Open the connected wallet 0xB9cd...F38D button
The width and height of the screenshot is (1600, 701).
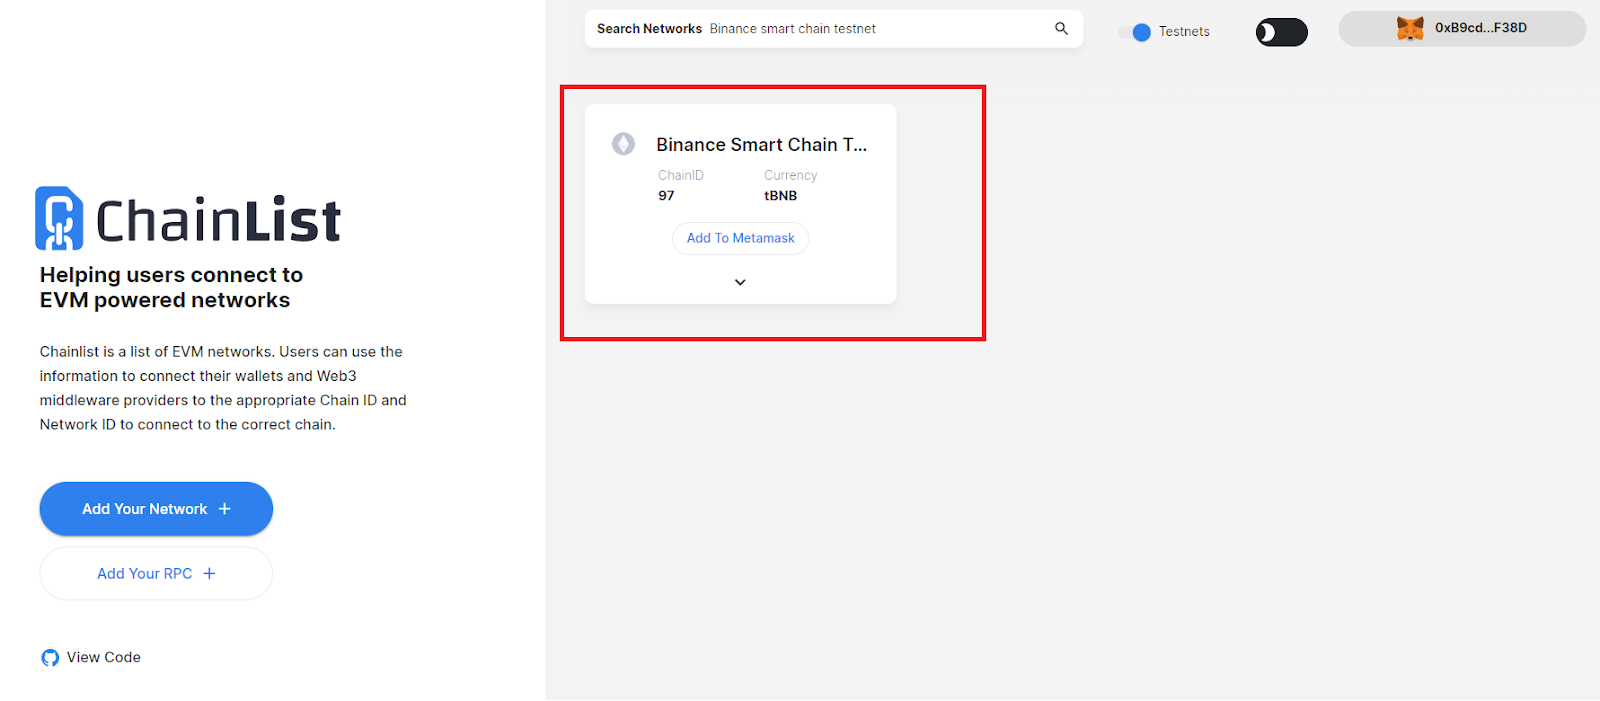pyautogui.click(x=1462, y=29)
